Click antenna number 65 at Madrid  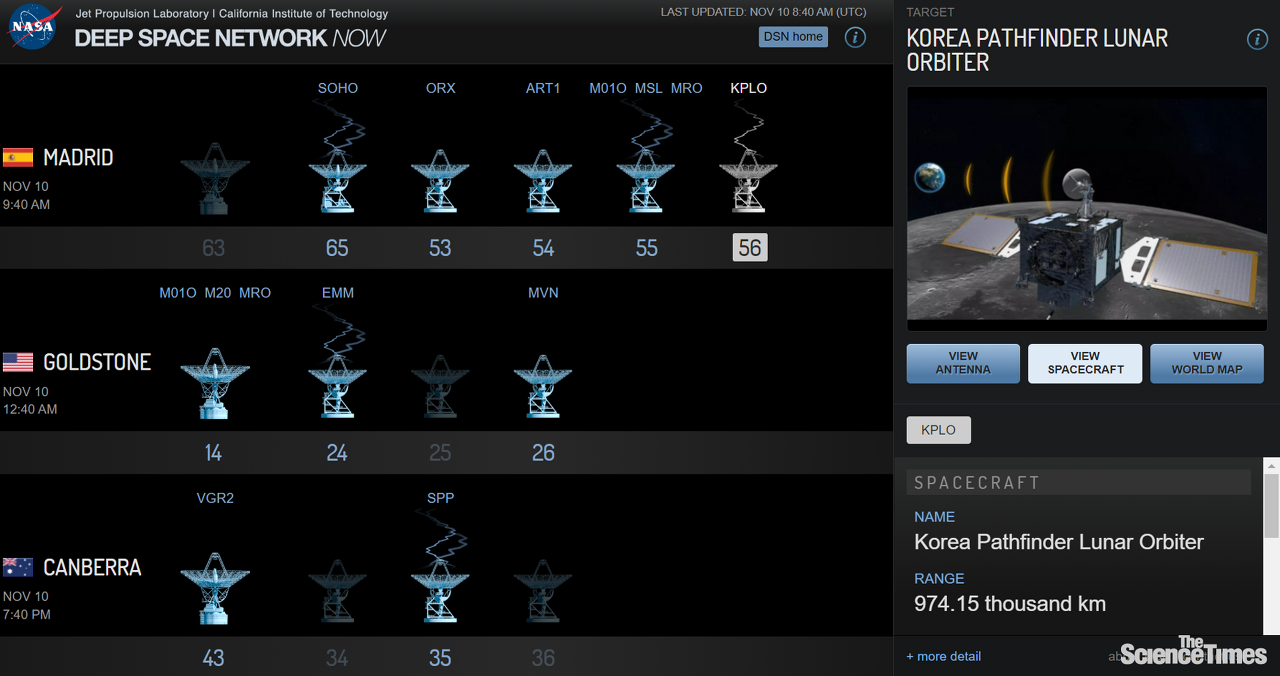coord(337,248)
